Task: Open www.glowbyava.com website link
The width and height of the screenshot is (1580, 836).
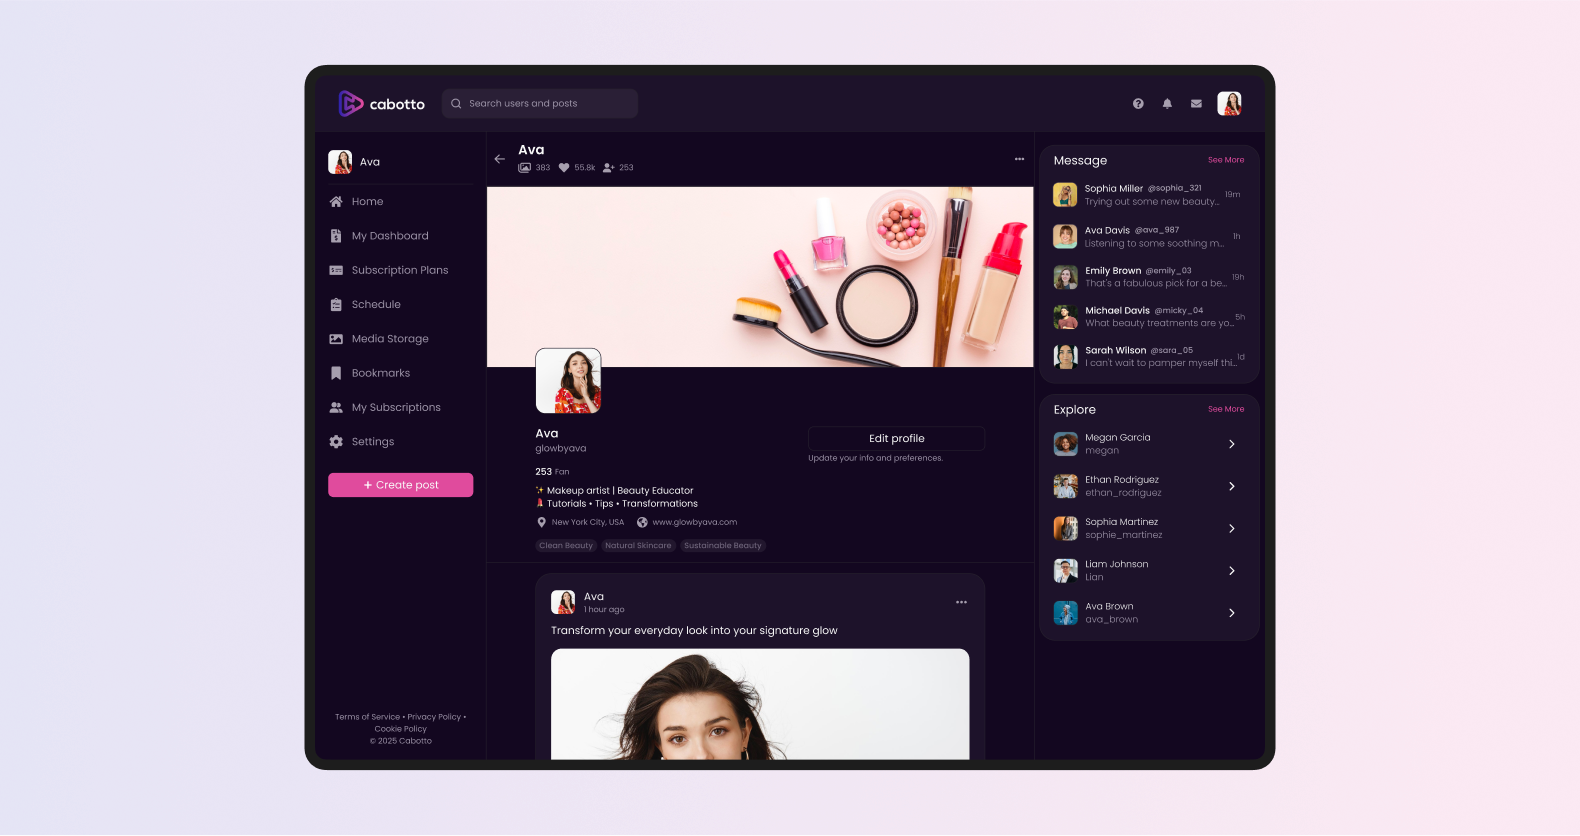Action: (695, 522)
